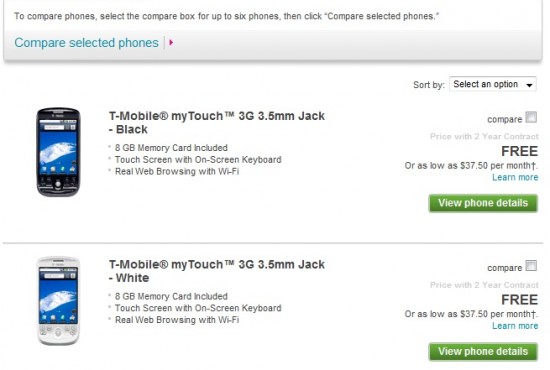Click the Sort by label
Image resolution: width=550 pixels, height=370 pixels.
pos(429,85)
